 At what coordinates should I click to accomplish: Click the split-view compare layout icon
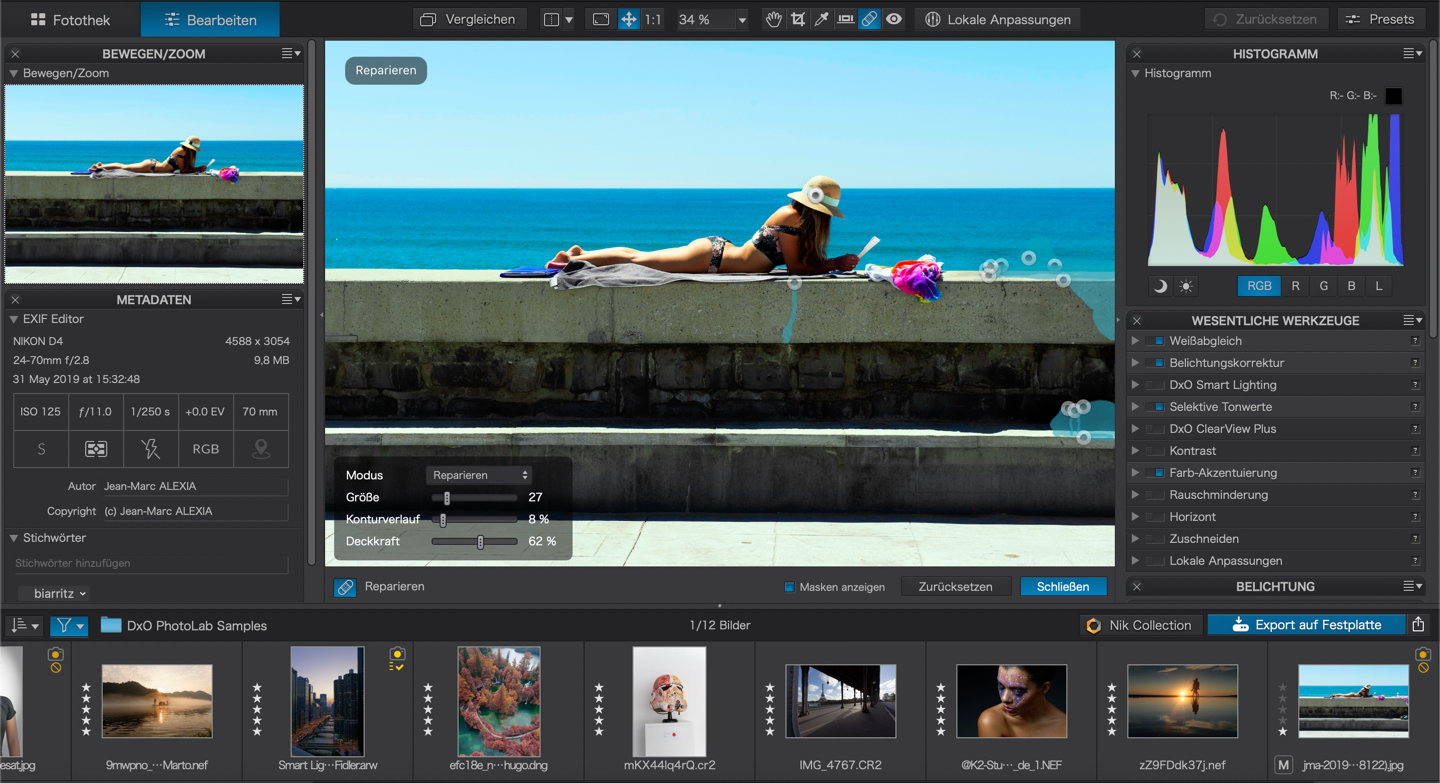(x=551, y=19)
